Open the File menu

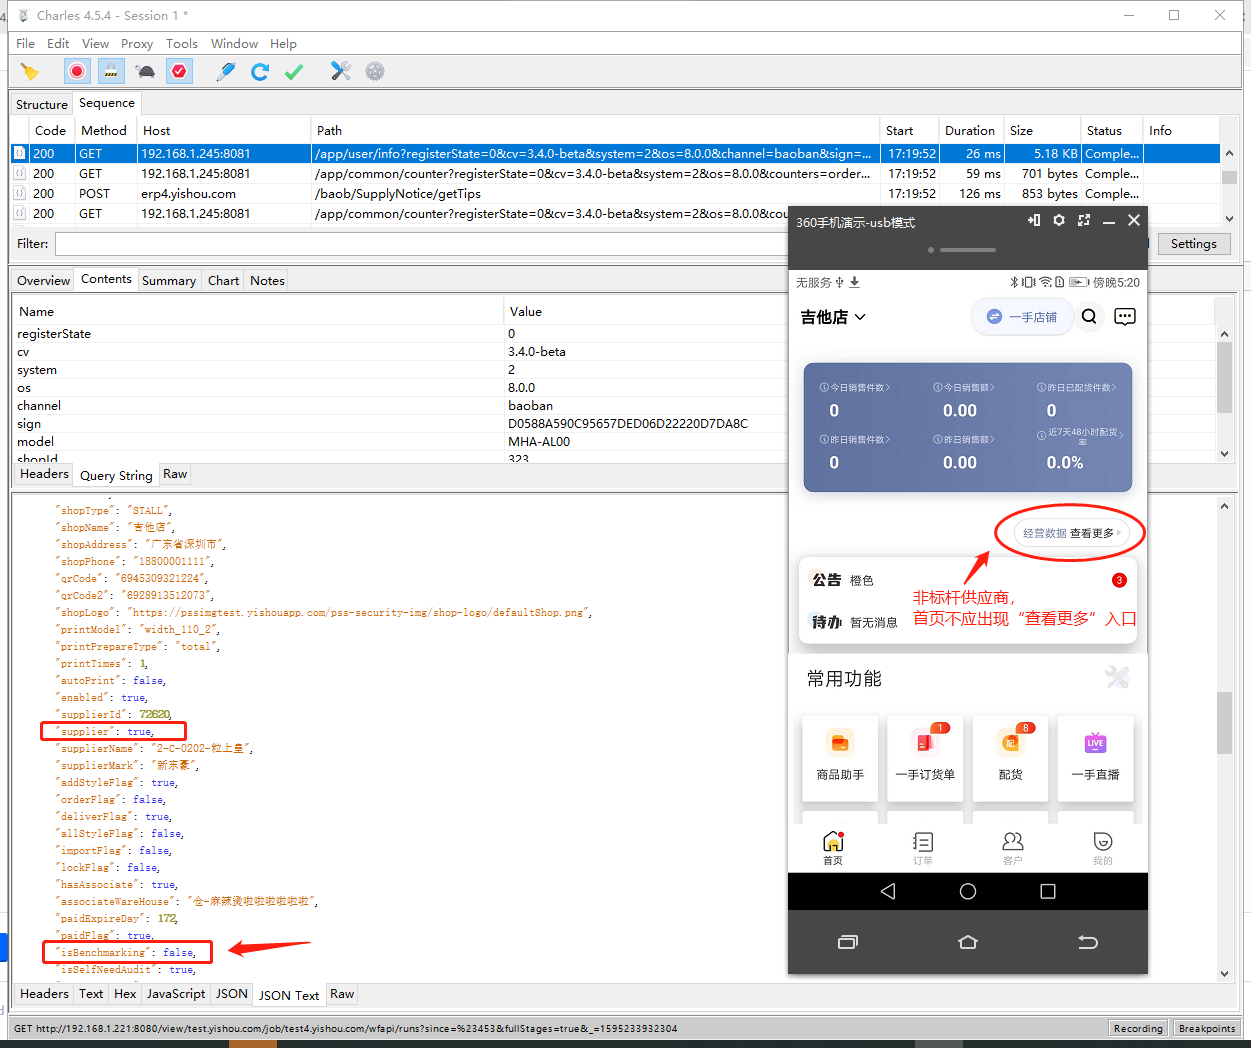[x=25, y=44]
